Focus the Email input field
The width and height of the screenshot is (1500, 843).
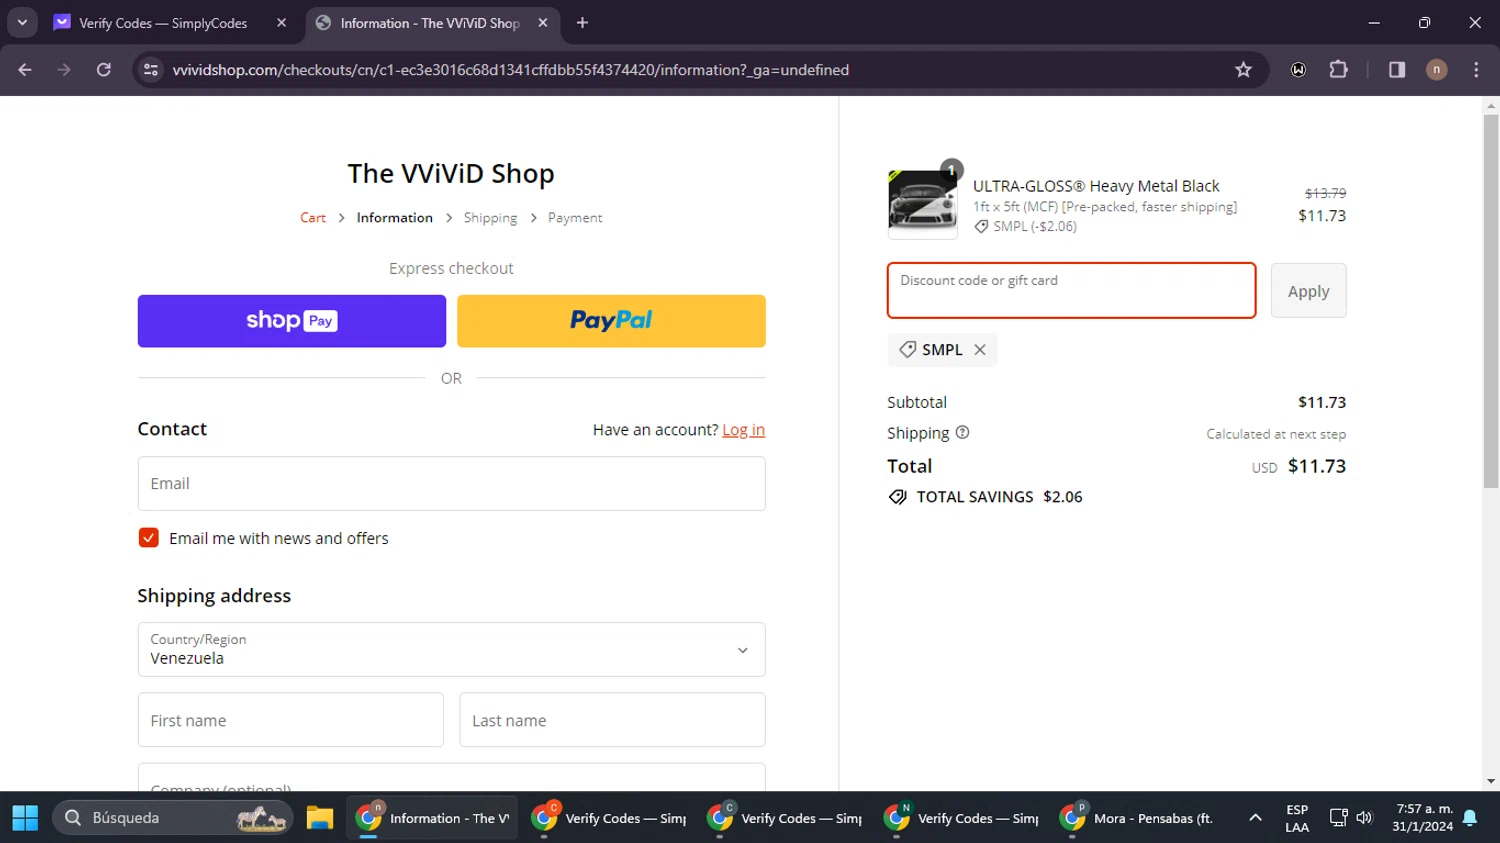click(x=451, y=484)
